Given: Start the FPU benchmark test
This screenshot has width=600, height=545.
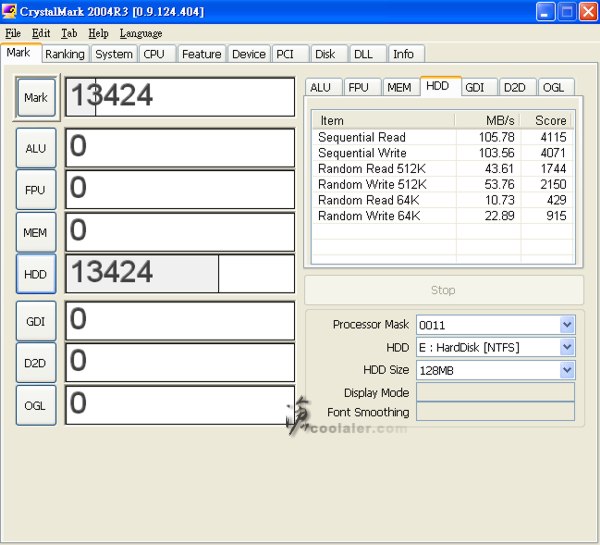Looking at the screenshot, I should pyautogui.click(x=36, y=190).
